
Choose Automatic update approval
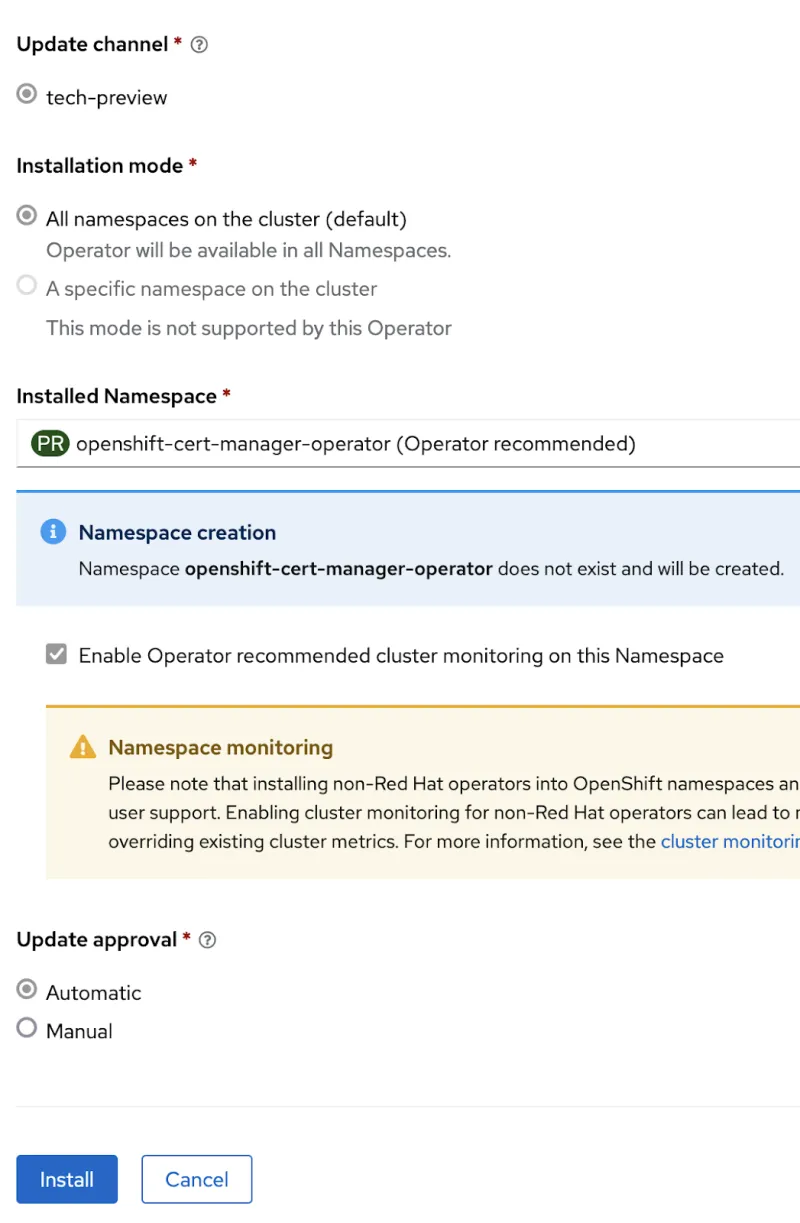coord(28,991)
